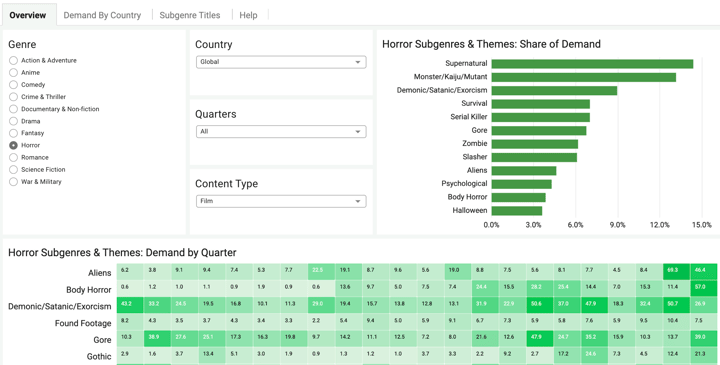Go to the Help tab
This screenshot has height=365, width=720.
coord(248,15)
